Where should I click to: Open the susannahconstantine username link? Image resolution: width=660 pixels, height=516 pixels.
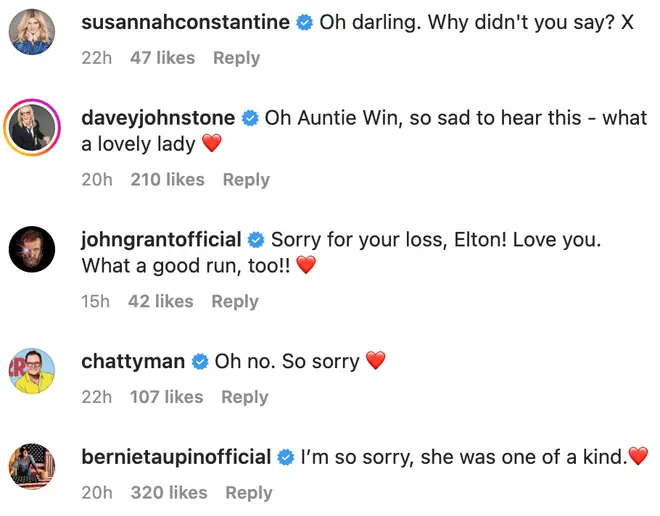coord(186,22)
